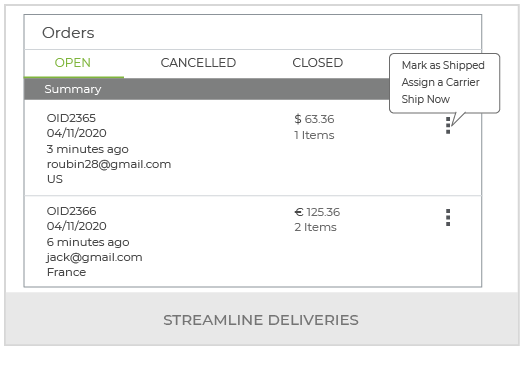Switch to the CLOSED tab
This screenshot has height=373, width=525.
(x=318, y=63)
